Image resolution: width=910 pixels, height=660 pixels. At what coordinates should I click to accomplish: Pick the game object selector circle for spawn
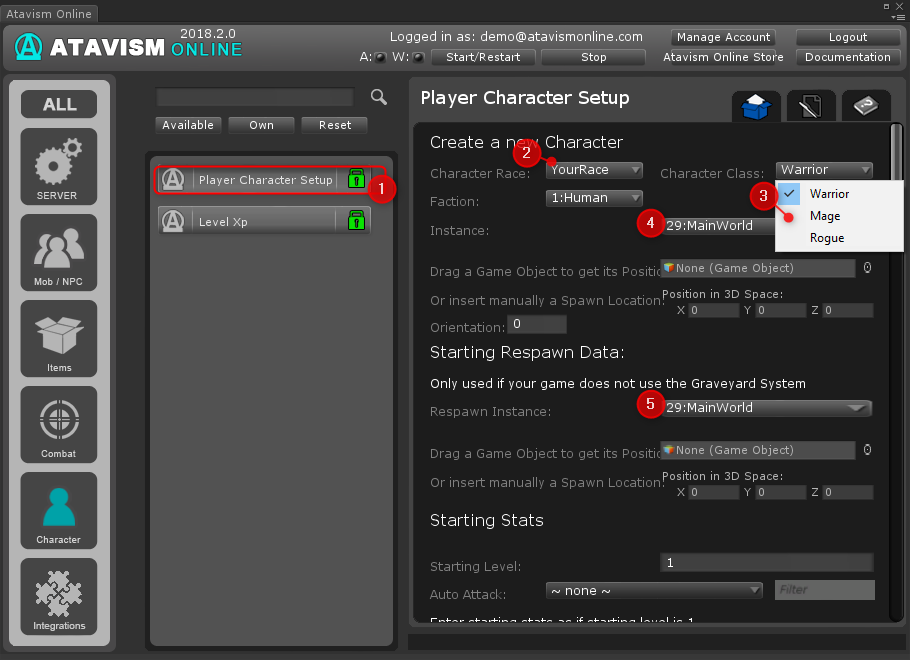(x=867, y=268)
